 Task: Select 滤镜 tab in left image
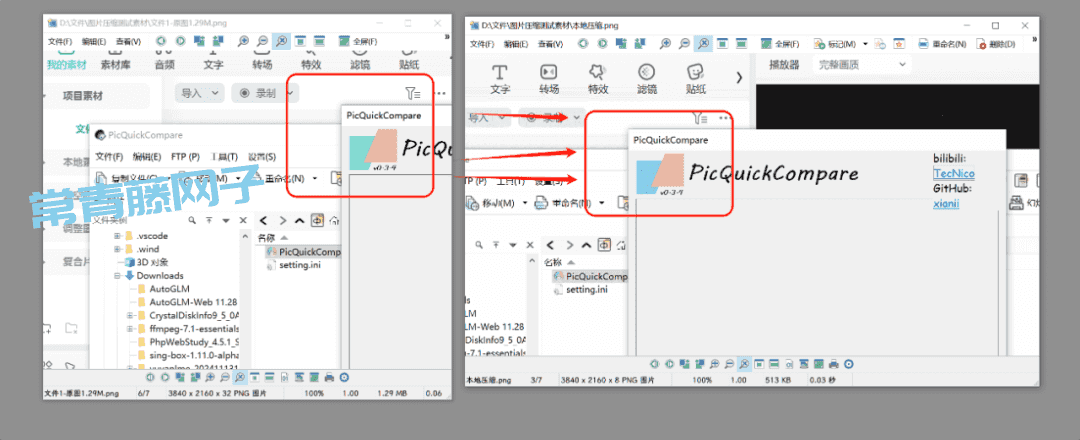tap(360, 65)
